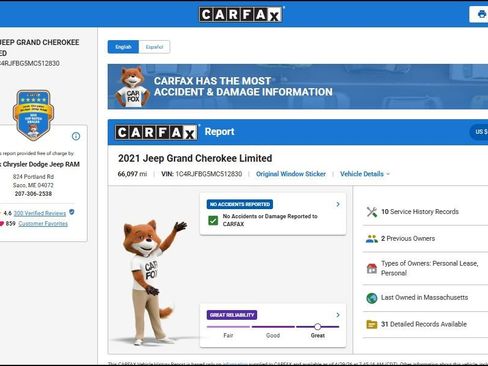488x366 pixels.
Task: Open the 200 Verified Reviews link
Action: coord(40,213)
